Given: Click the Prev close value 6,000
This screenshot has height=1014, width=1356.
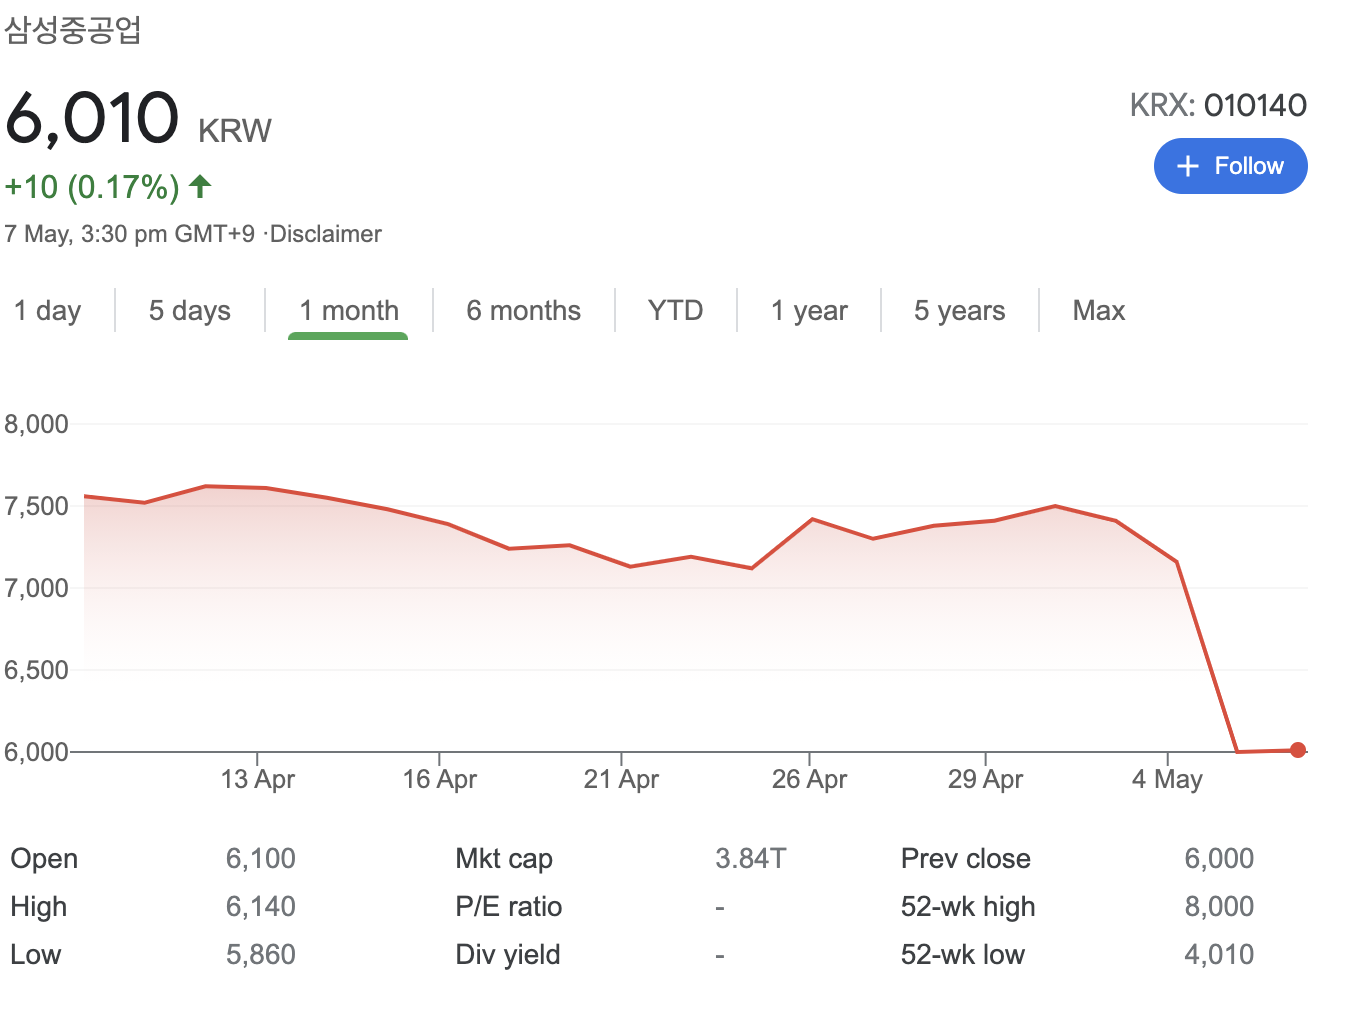Looking at the screenshot, I should tap(1219, 858).
